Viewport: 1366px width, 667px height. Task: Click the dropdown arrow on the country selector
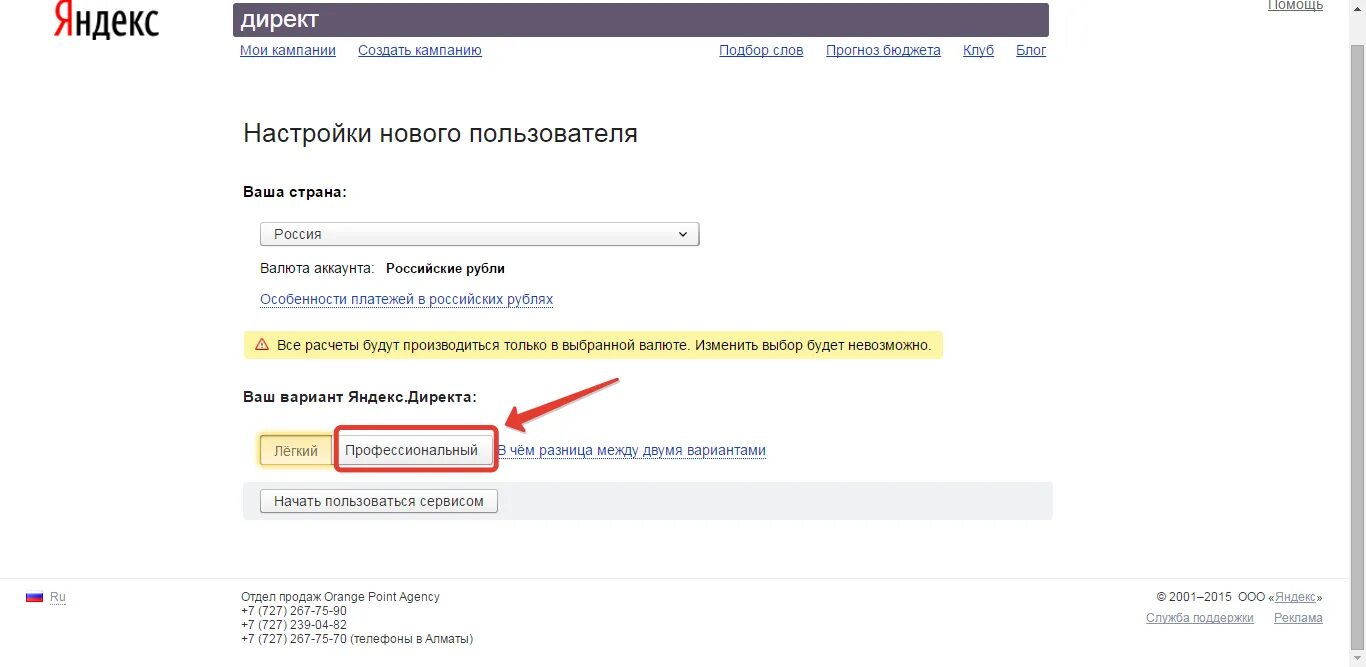point(684,233)
